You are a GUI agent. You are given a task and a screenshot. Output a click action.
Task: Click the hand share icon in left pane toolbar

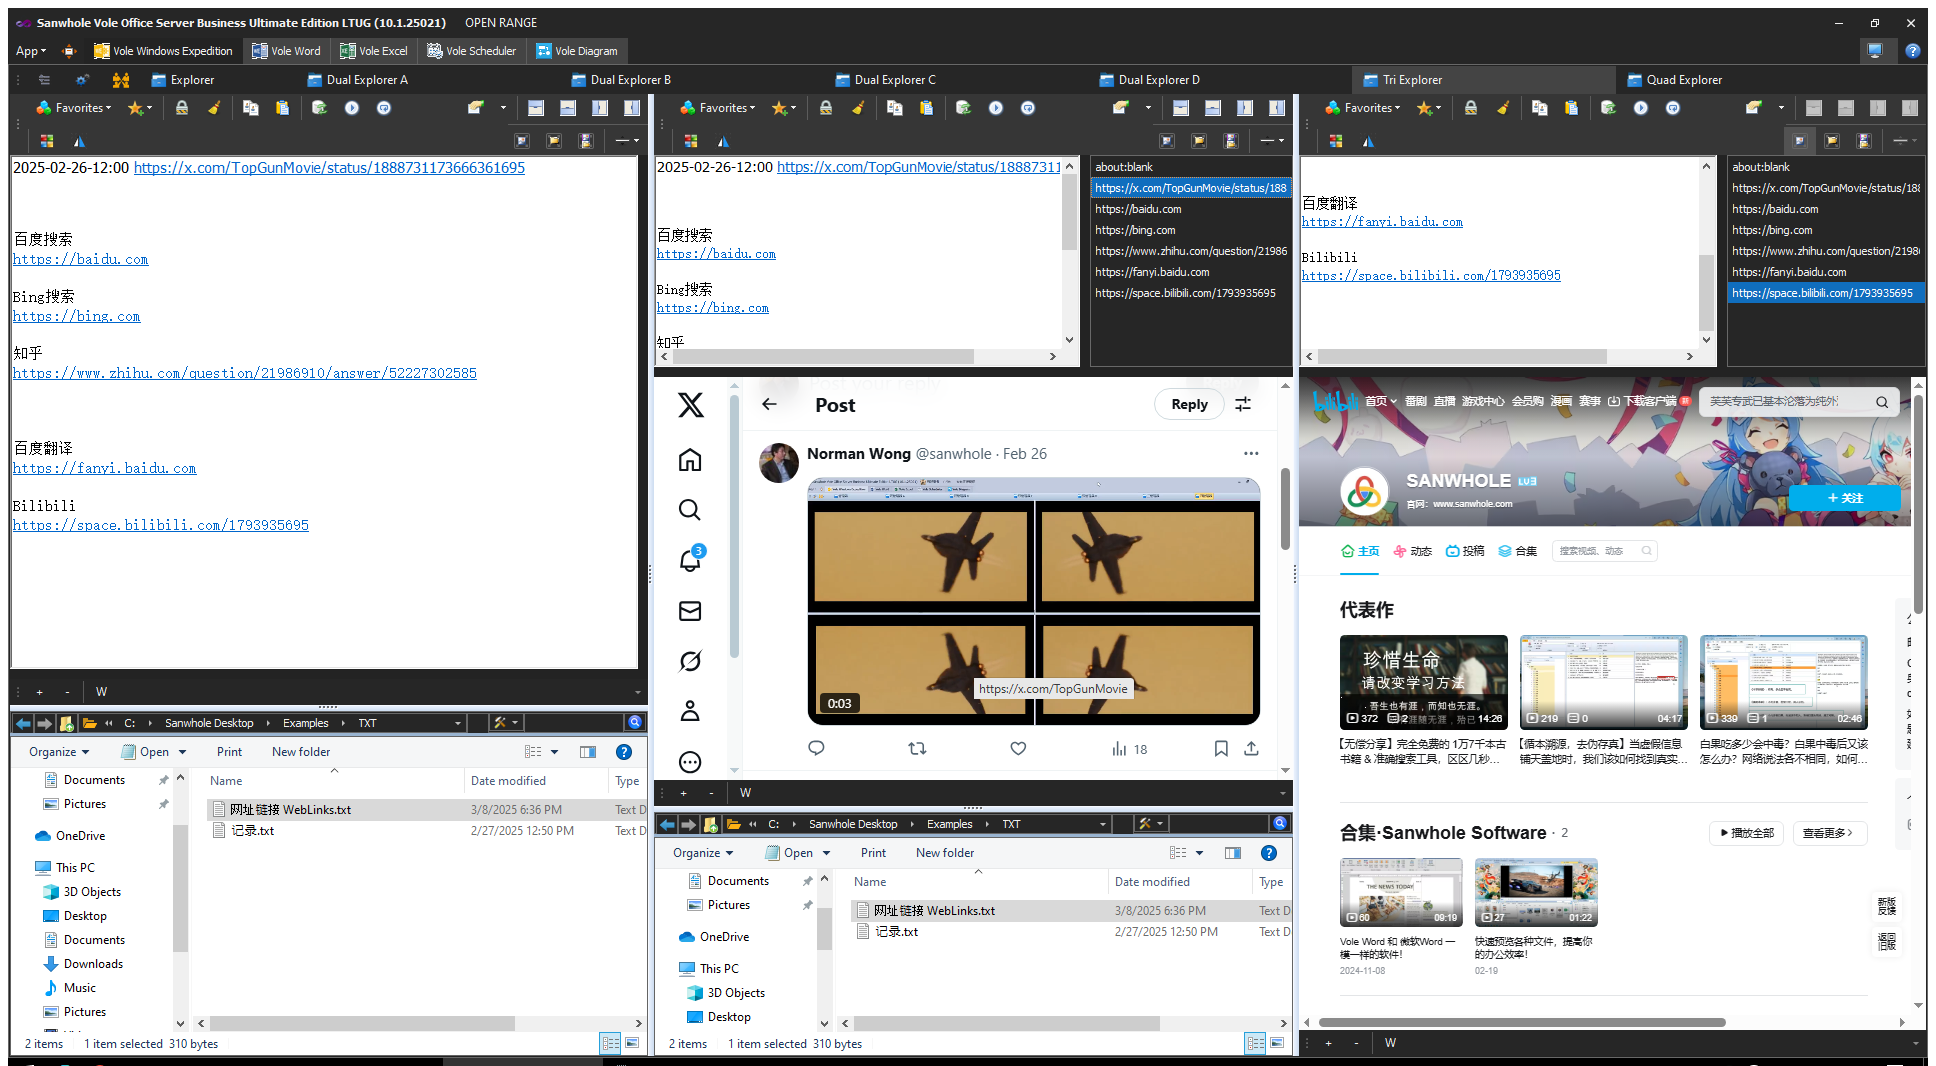(x=475, y=108)
